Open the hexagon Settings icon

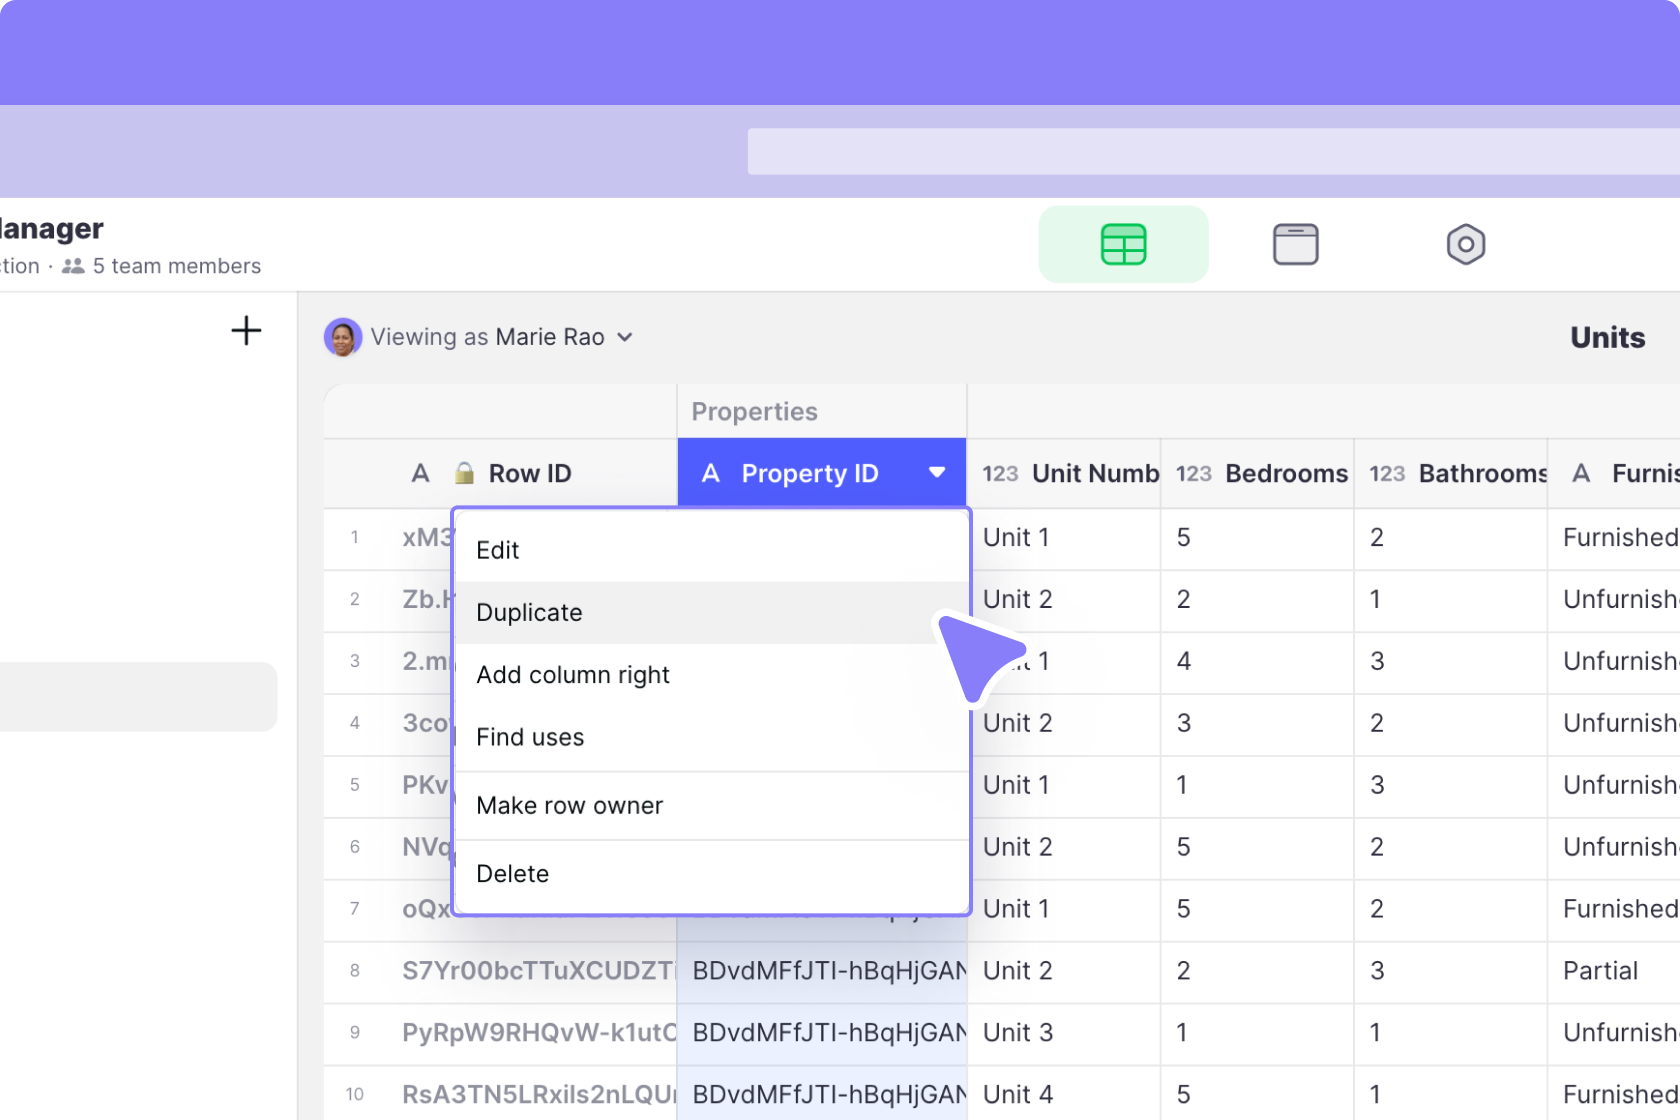coord(1465,244)
